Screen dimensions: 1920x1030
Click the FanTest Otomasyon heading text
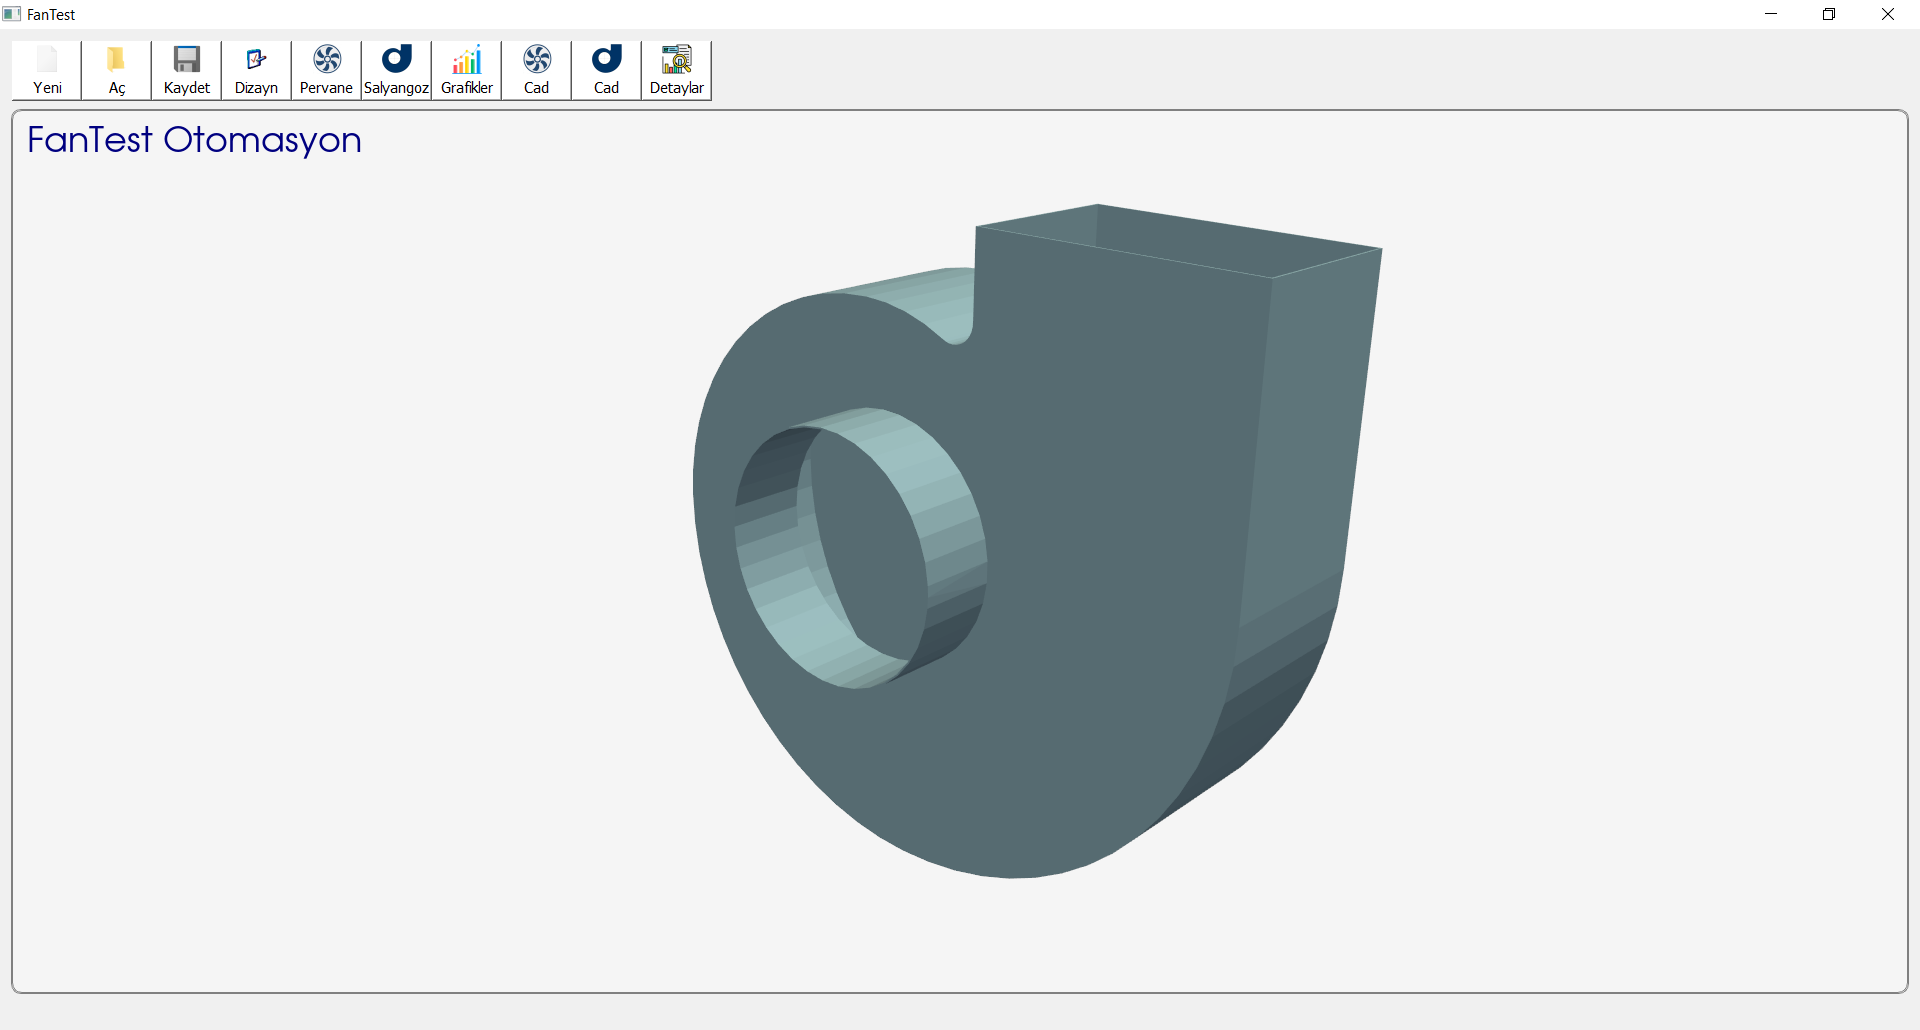(x=194, y=140)
